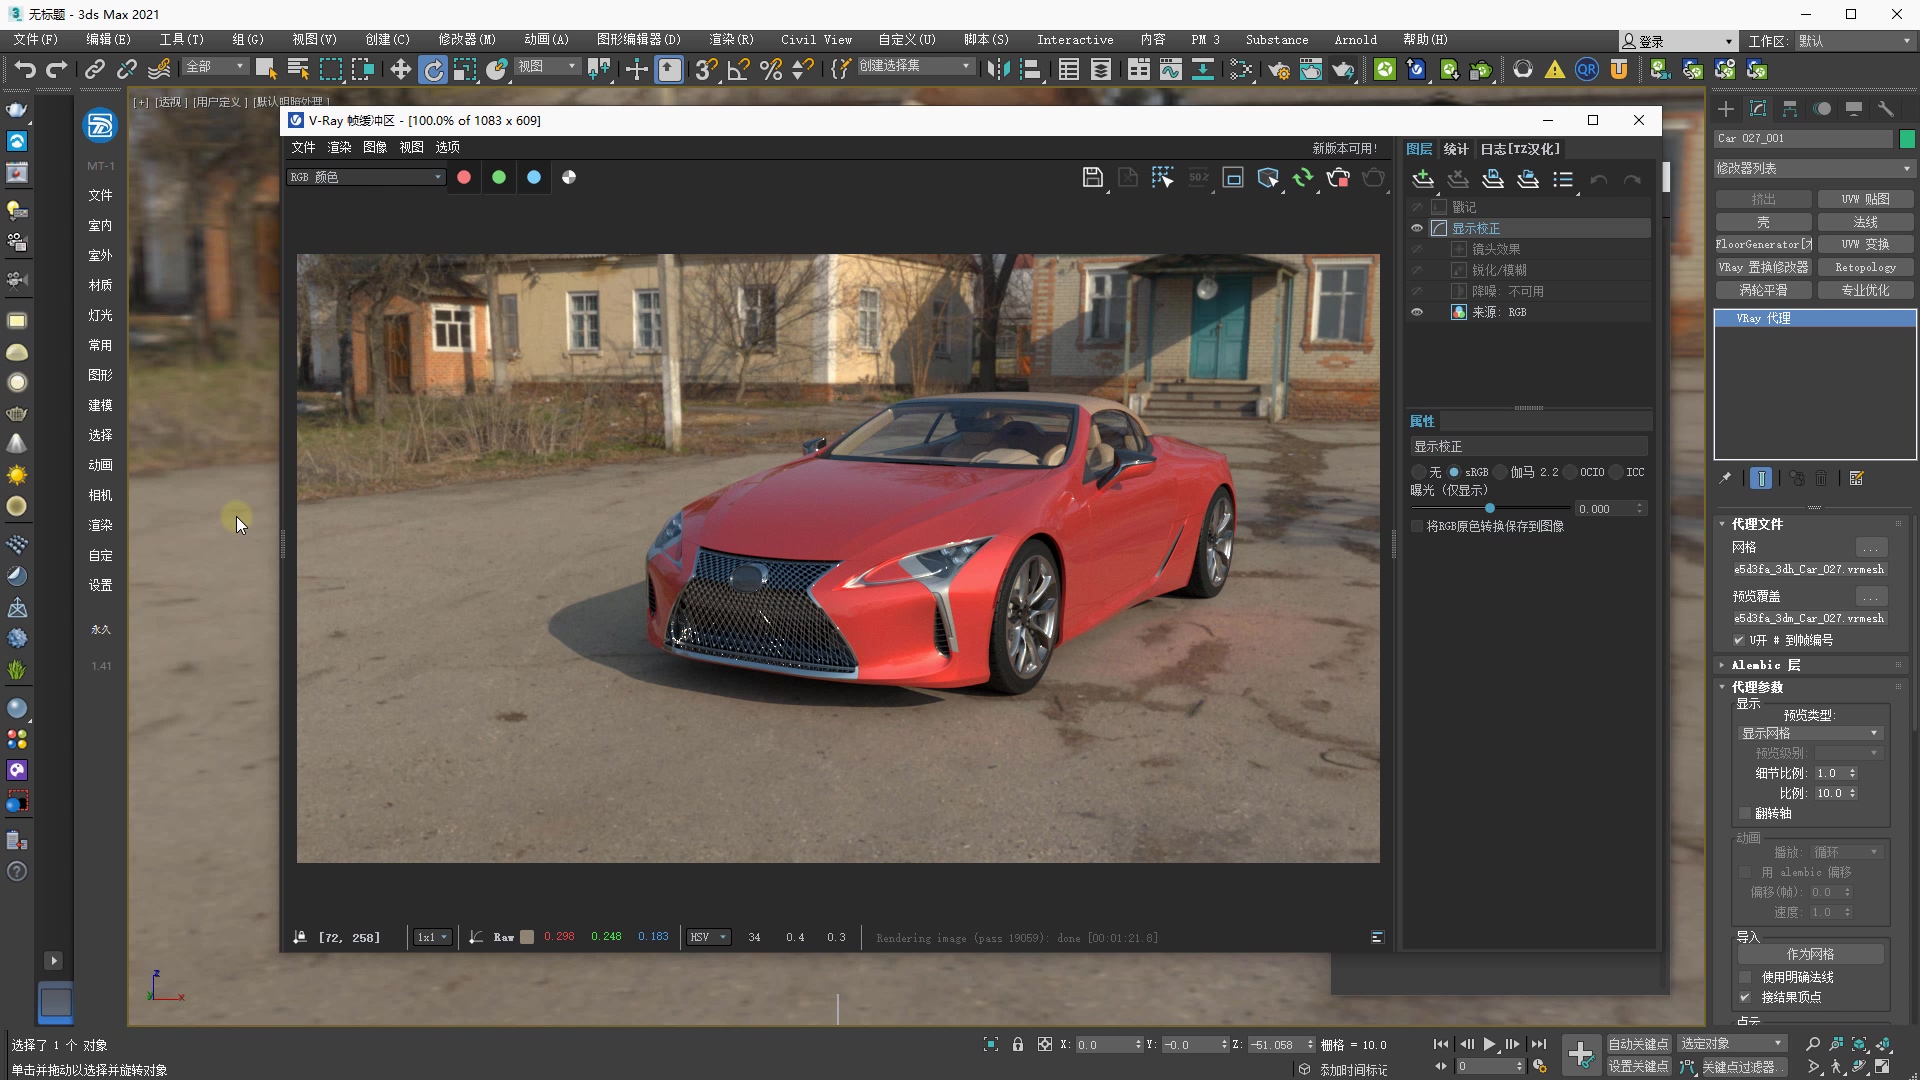
Task: Click the render region icon in frame buffer
Action: pos(1162,178)
